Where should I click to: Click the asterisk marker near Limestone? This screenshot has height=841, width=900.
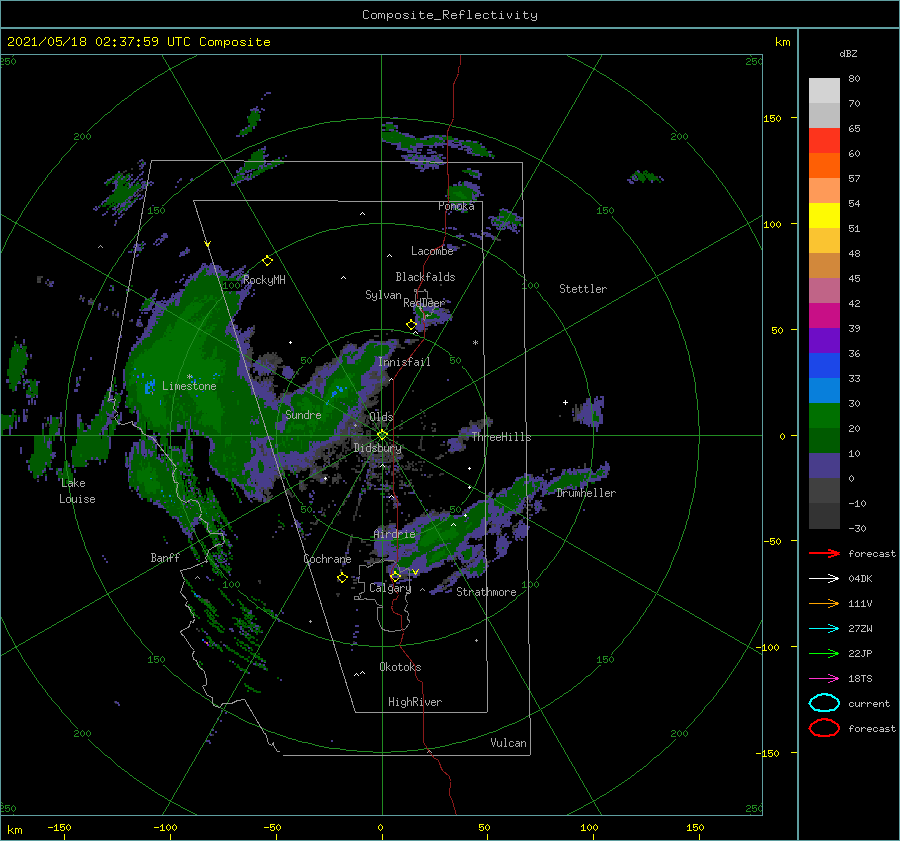tap(189, 377)
